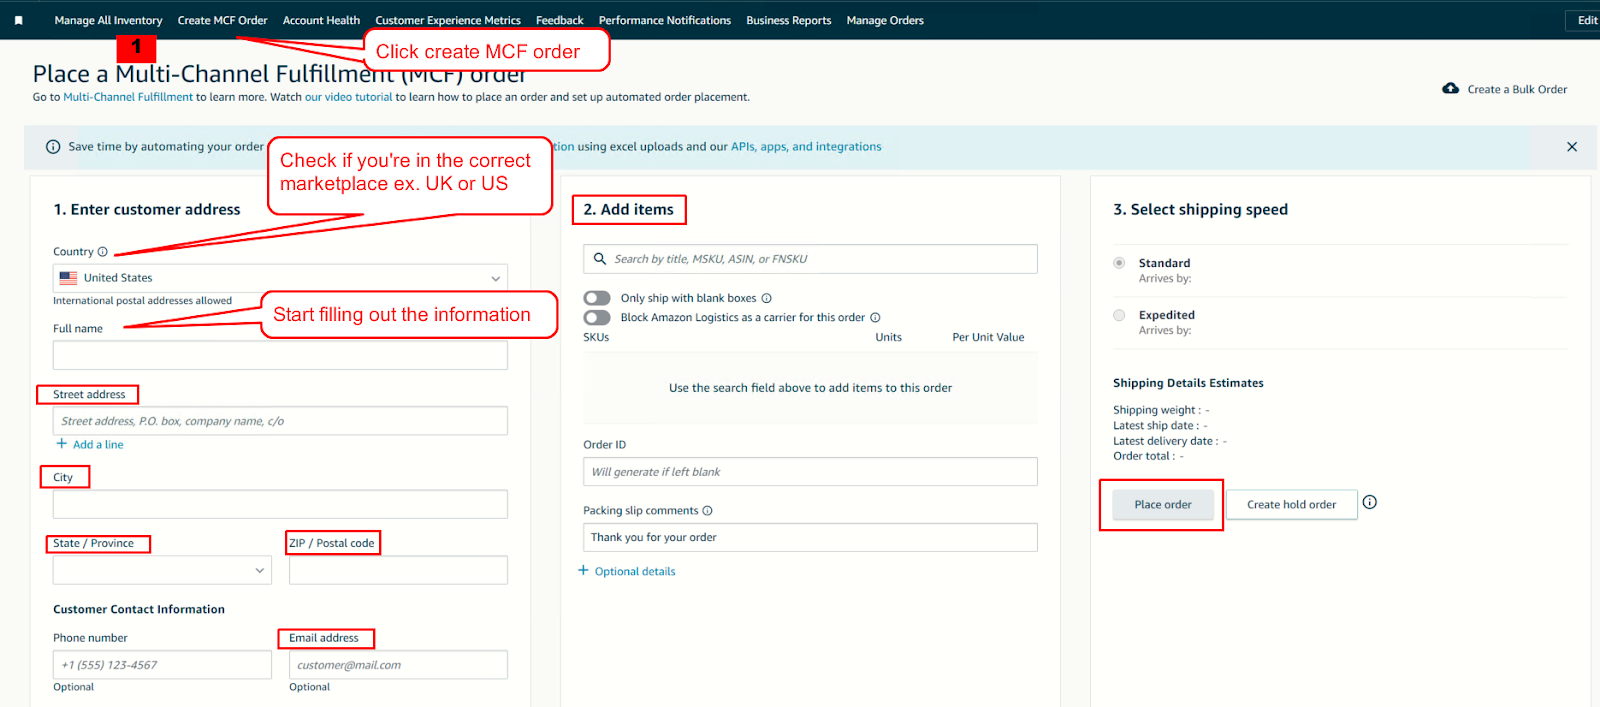
Task: Open Business Reports in navigation bar
Action: pos(789,20)
